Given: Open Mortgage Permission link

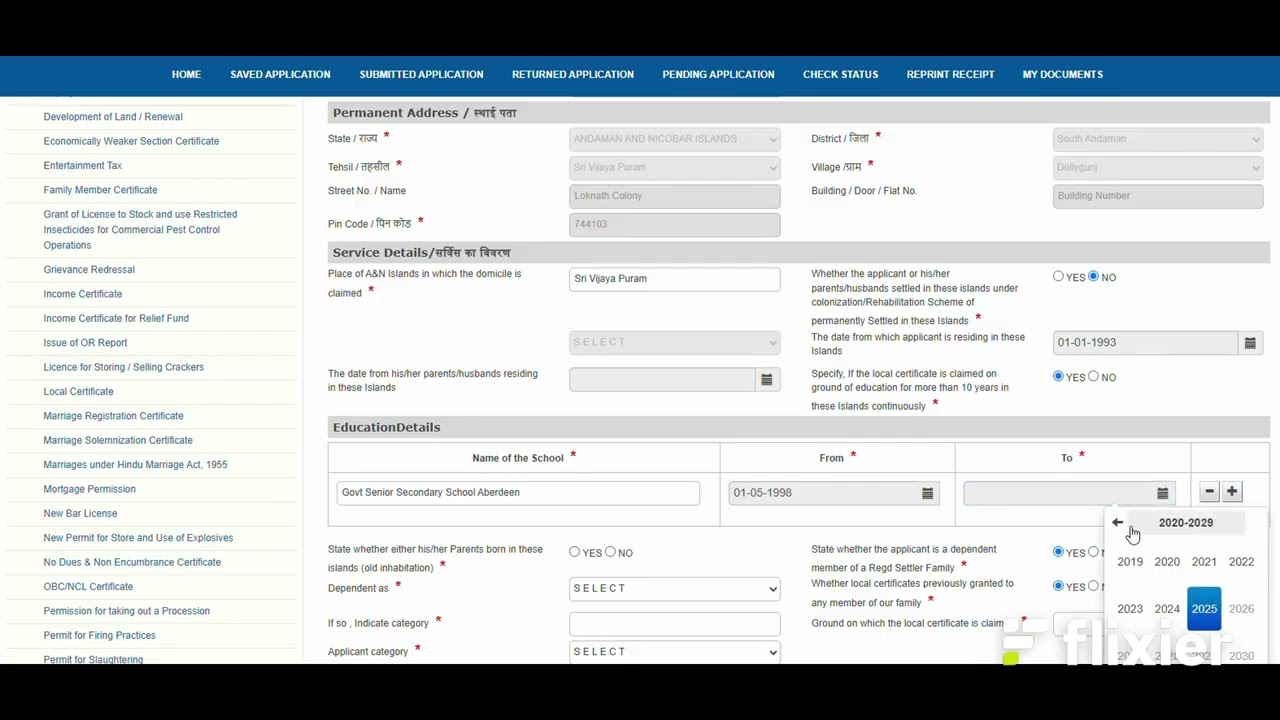Looking at the screenshot, I should coord(89,489).
